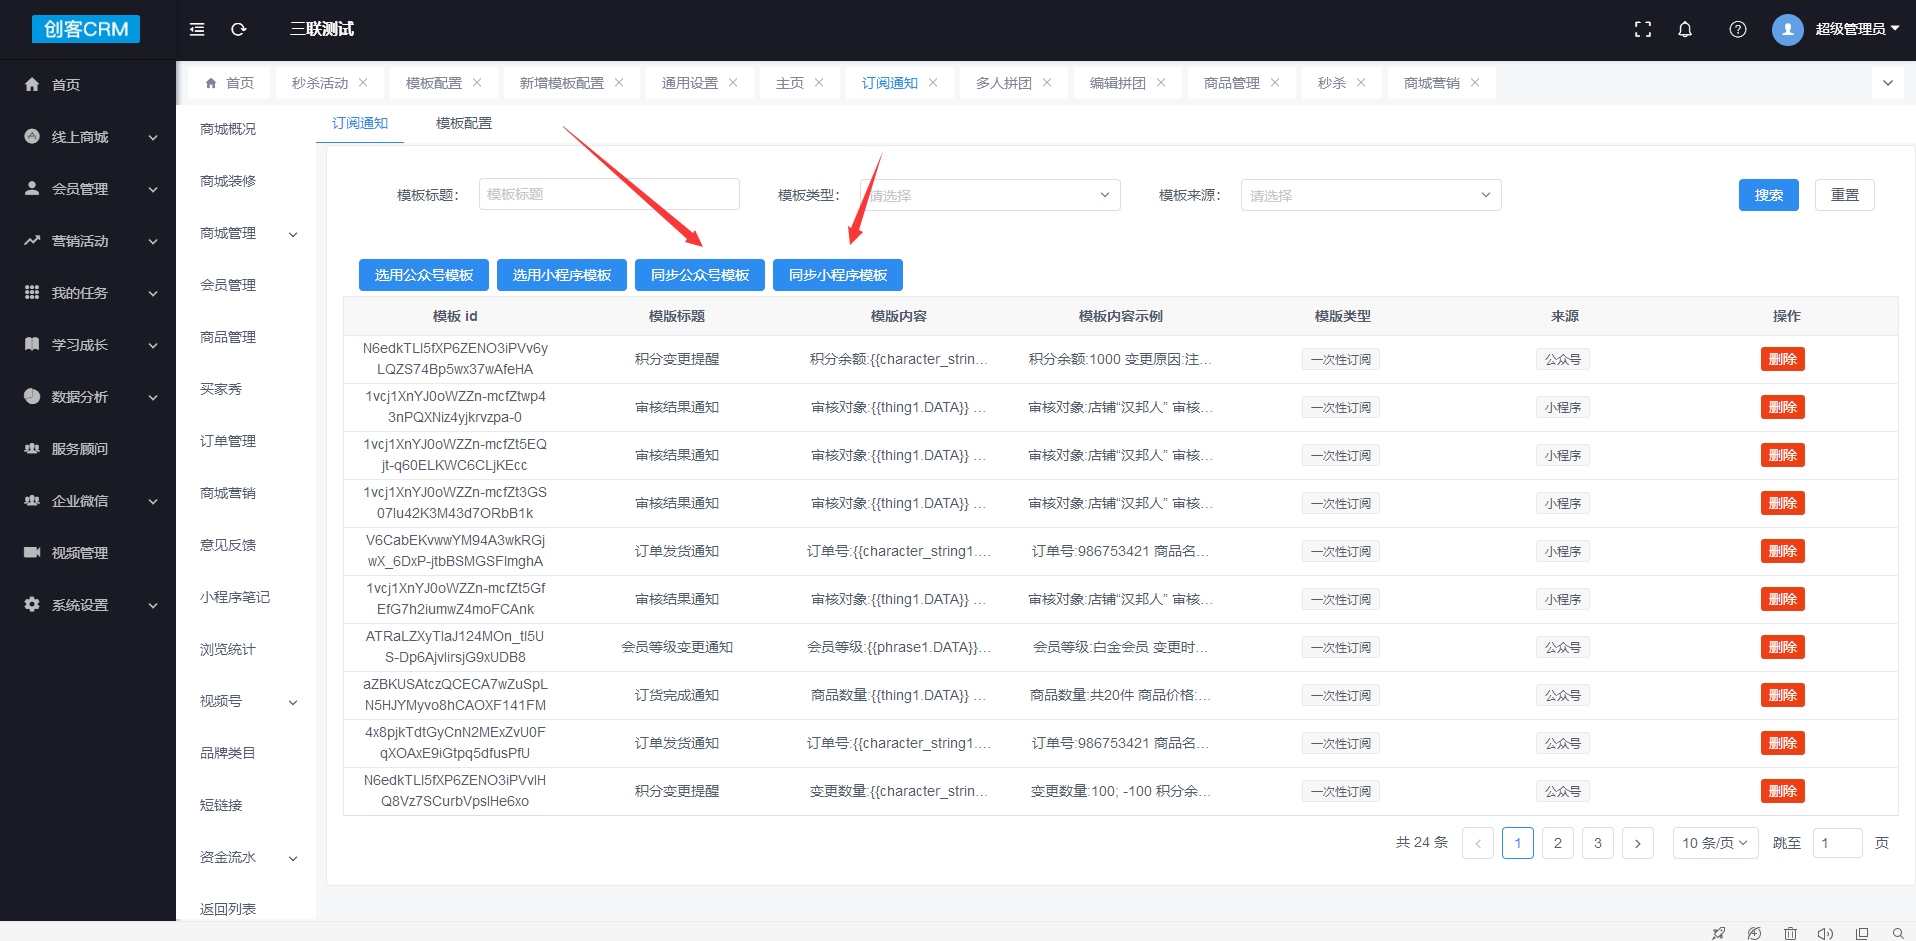
Task: Click the 重置 button
Action: pos(1845,195)
